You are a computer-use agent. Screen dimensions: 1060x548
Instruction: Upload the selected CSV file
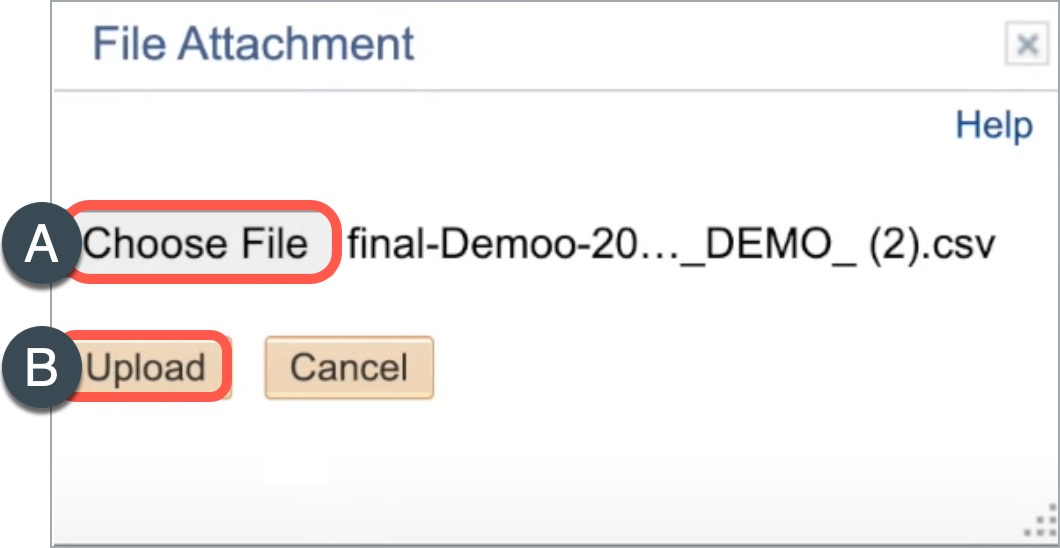[x=146, y=368]
